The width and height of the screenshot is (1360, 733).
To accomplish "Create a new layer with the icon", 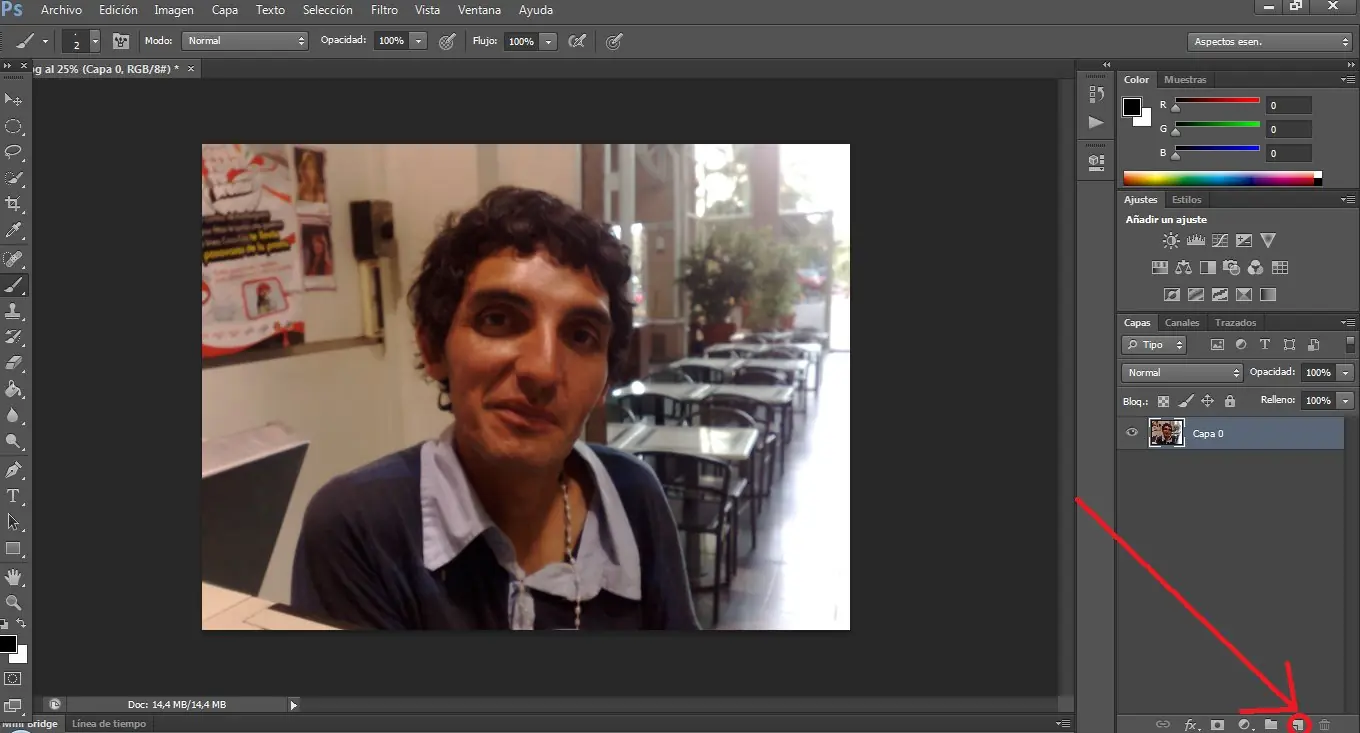I will point(1297,724).
